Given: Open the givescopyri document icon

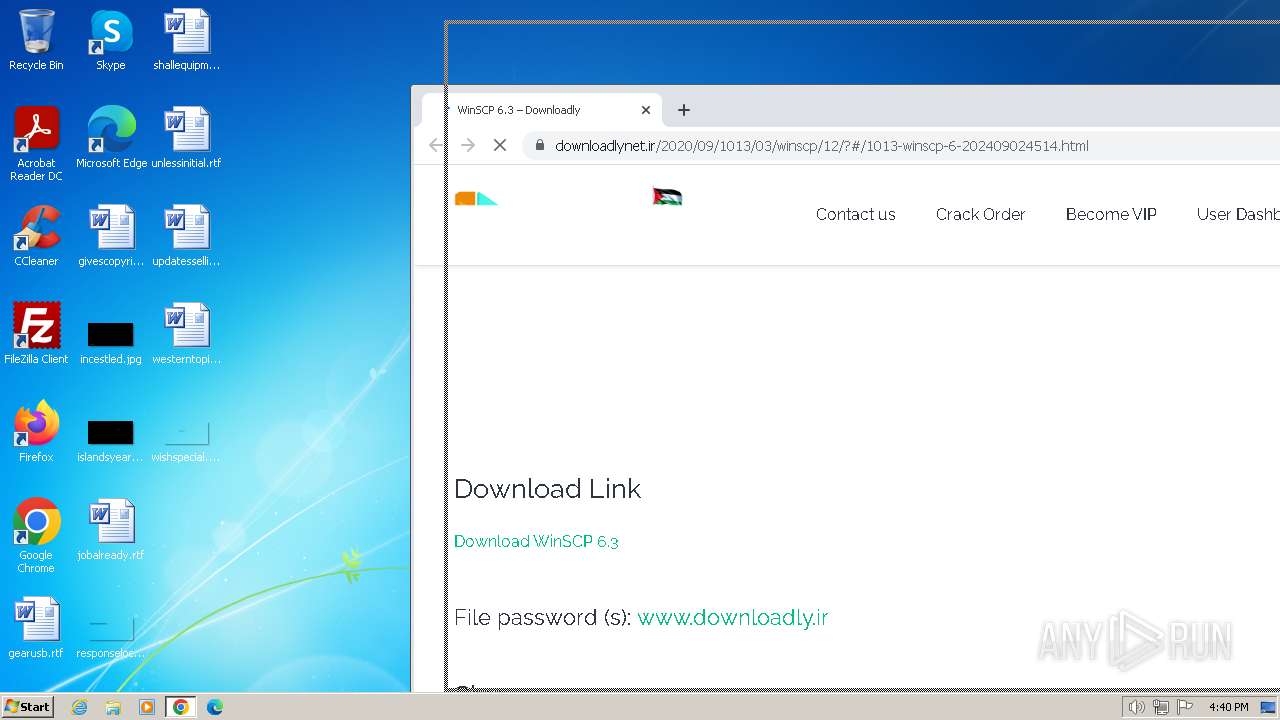Looking at the screenshot, I should tap(111, 236).
